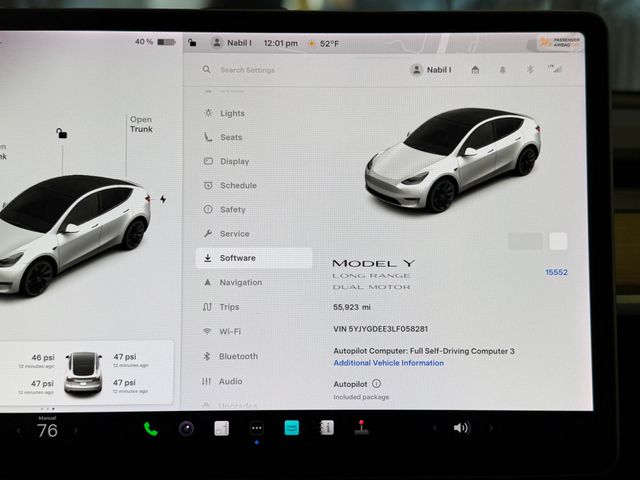Open the manual notebook icon in the dock
The width and height of the screenshot is (640, 480).
coord(327,428)
